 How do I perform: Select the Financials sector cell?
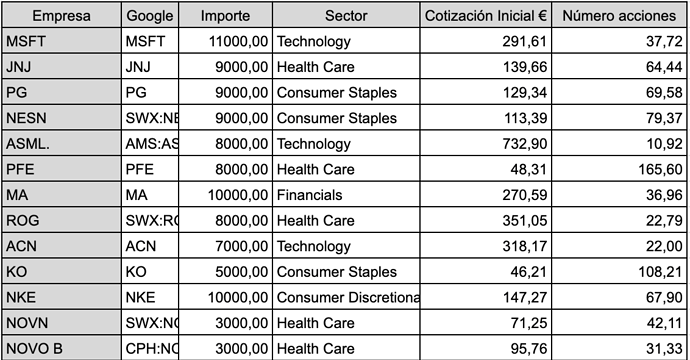tap(346, 195)
